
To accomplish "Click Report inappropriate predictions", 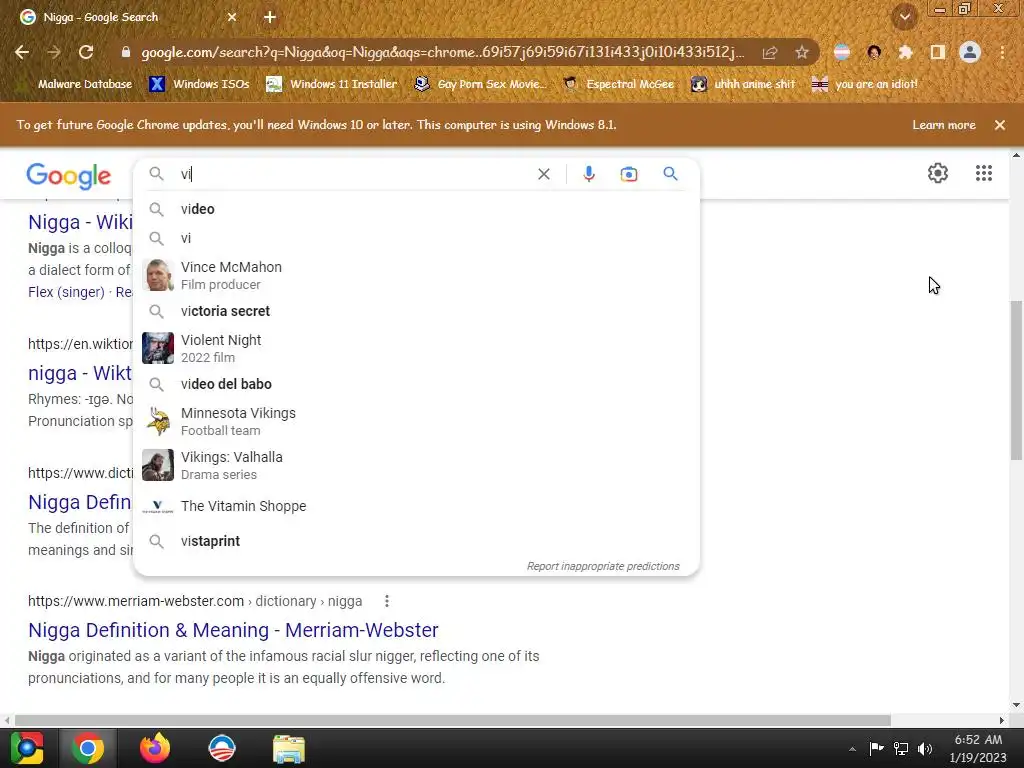I will (603, 566).
